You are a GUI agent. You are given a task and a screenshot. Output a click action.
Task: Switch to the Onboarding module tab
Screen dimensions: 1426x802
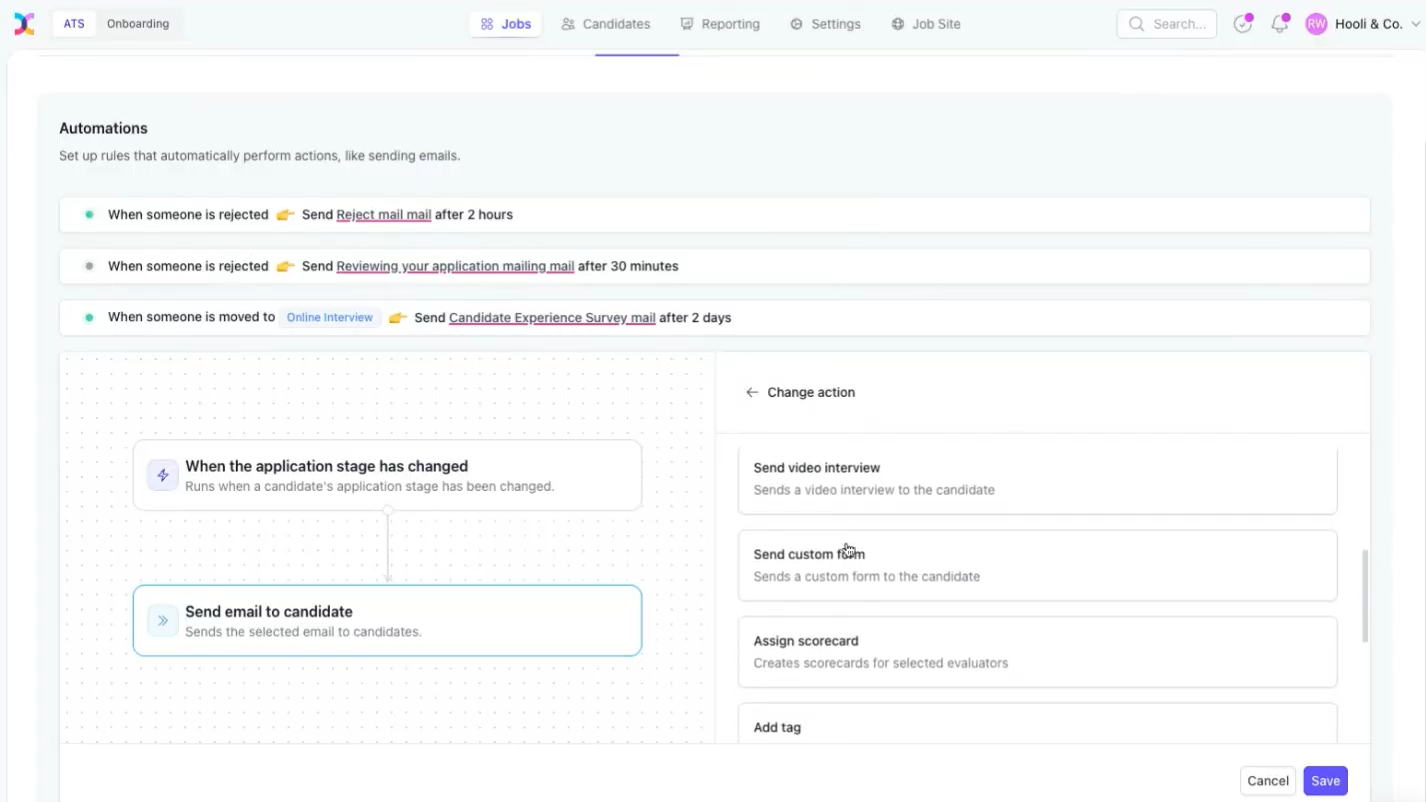click(x=138, y=24)
